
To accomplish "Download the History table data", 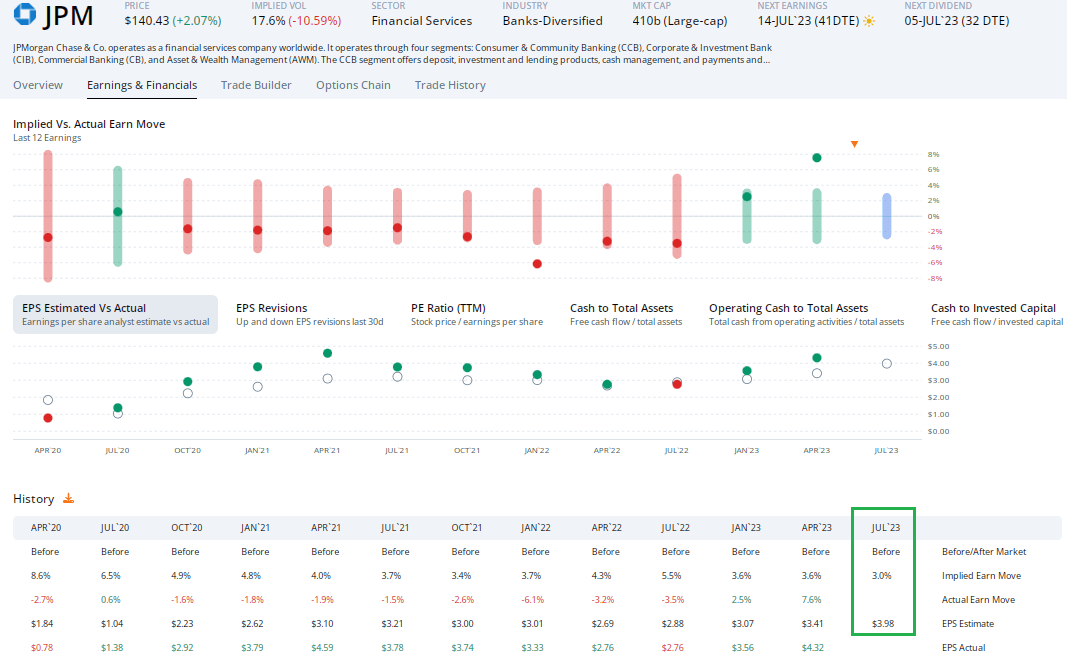I will pos(69,498).
